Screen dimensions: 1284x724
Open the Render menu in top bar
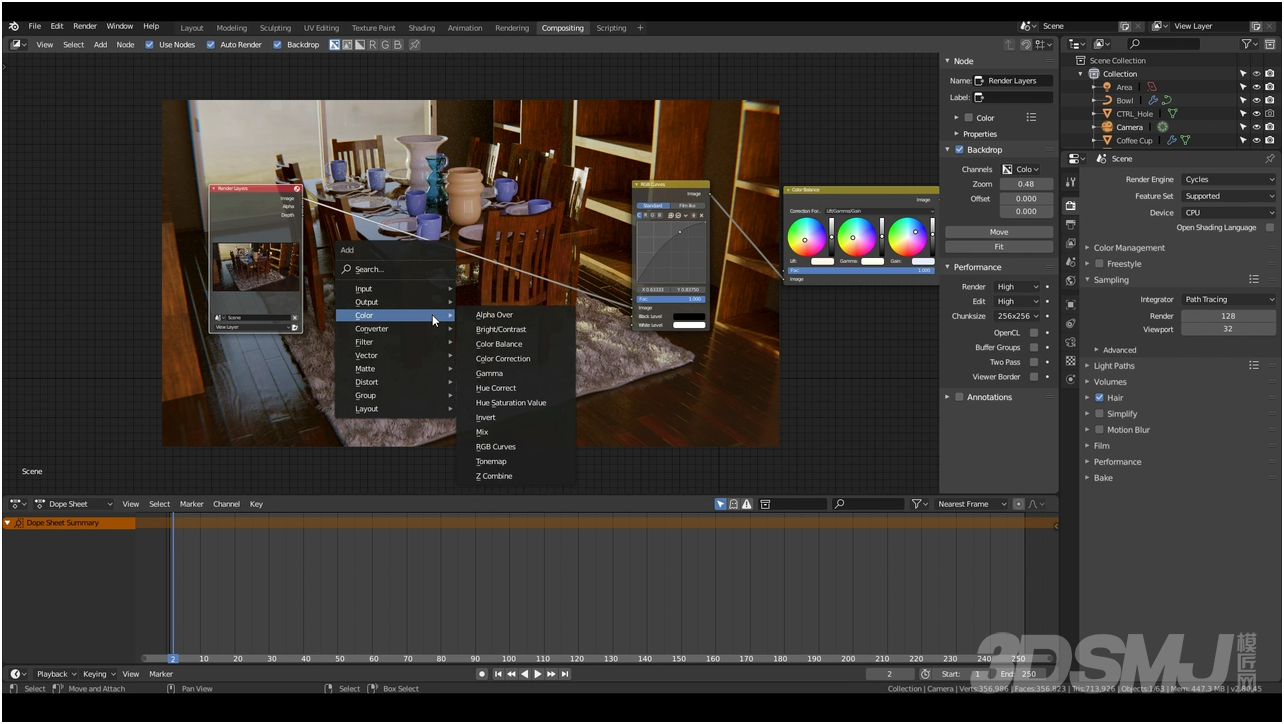(85, 26)
